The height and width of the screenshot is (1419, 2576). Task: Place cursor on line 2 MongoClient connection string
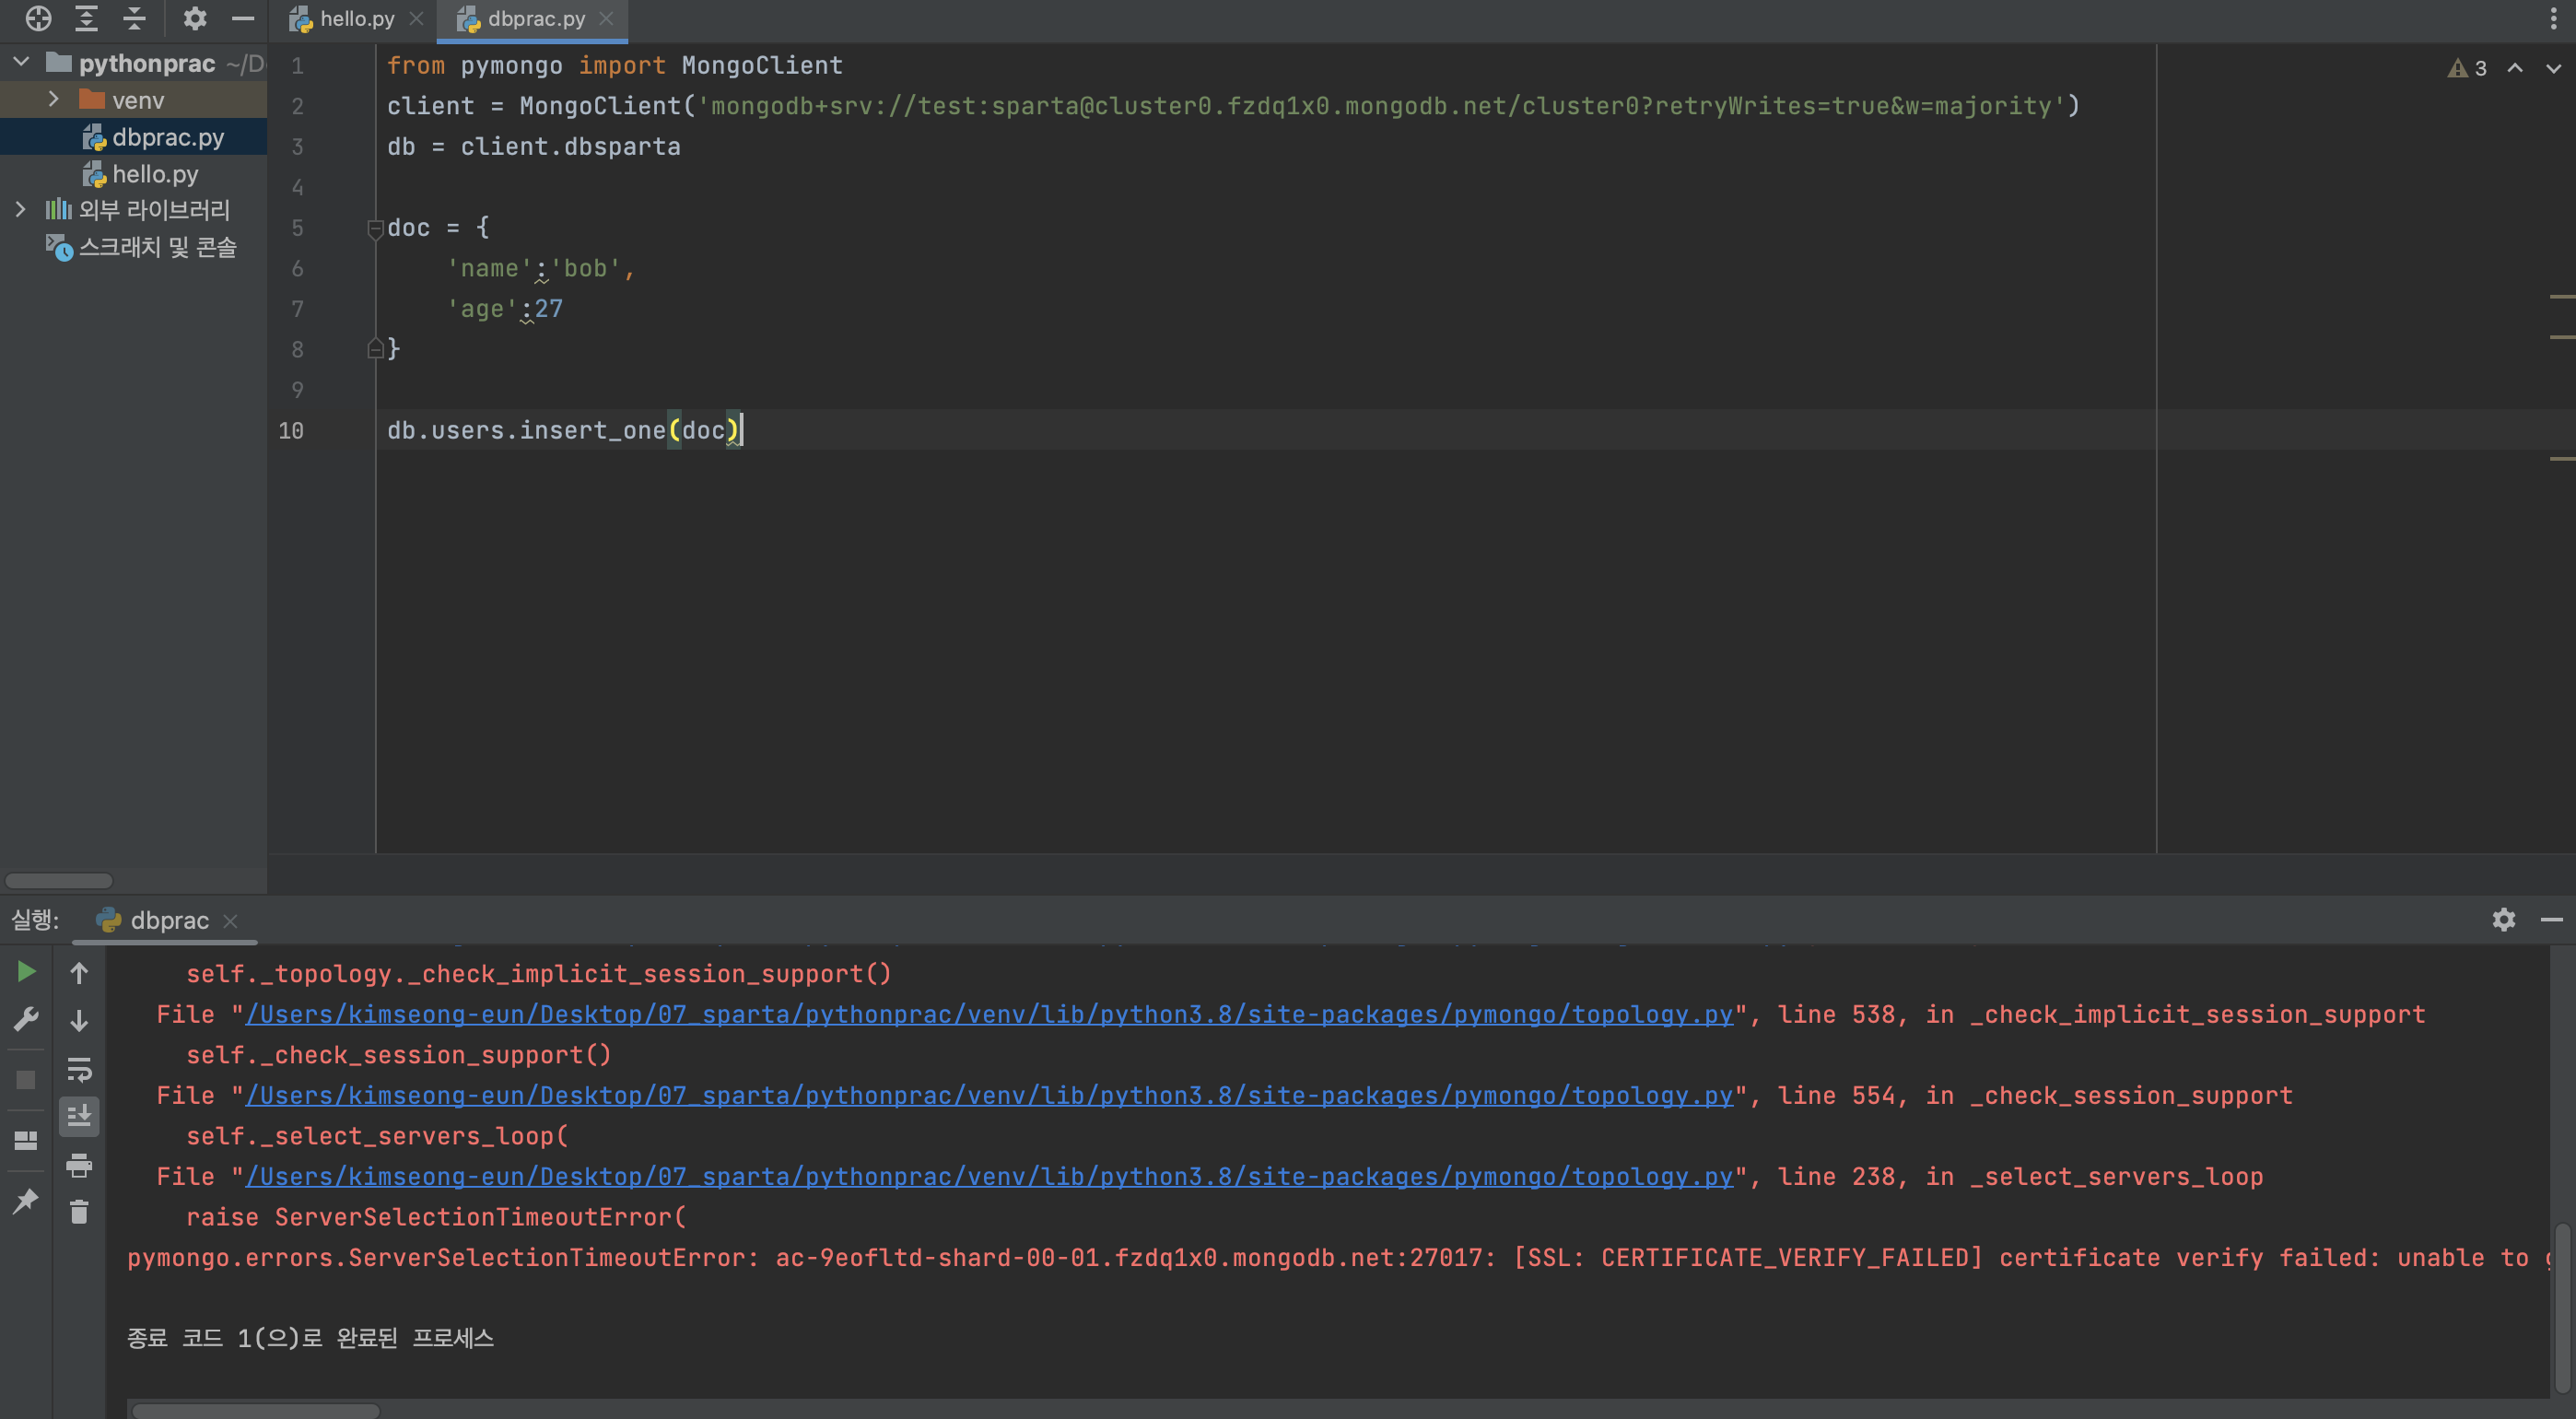coord(1380,106)
